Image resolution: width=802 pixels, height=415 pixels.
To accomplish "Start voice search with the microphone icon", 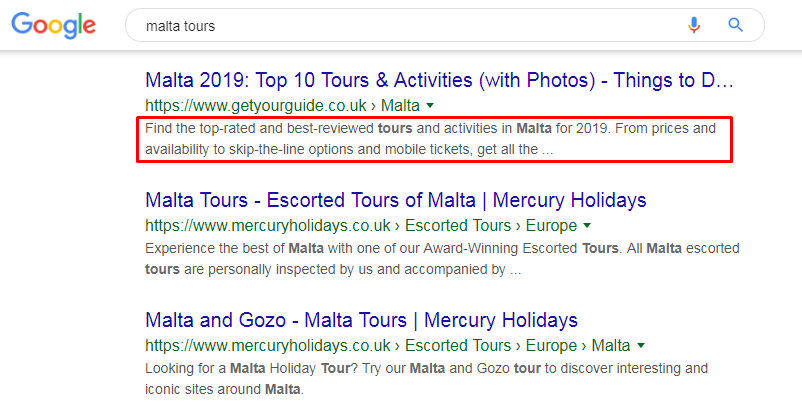I will (694, 25).
